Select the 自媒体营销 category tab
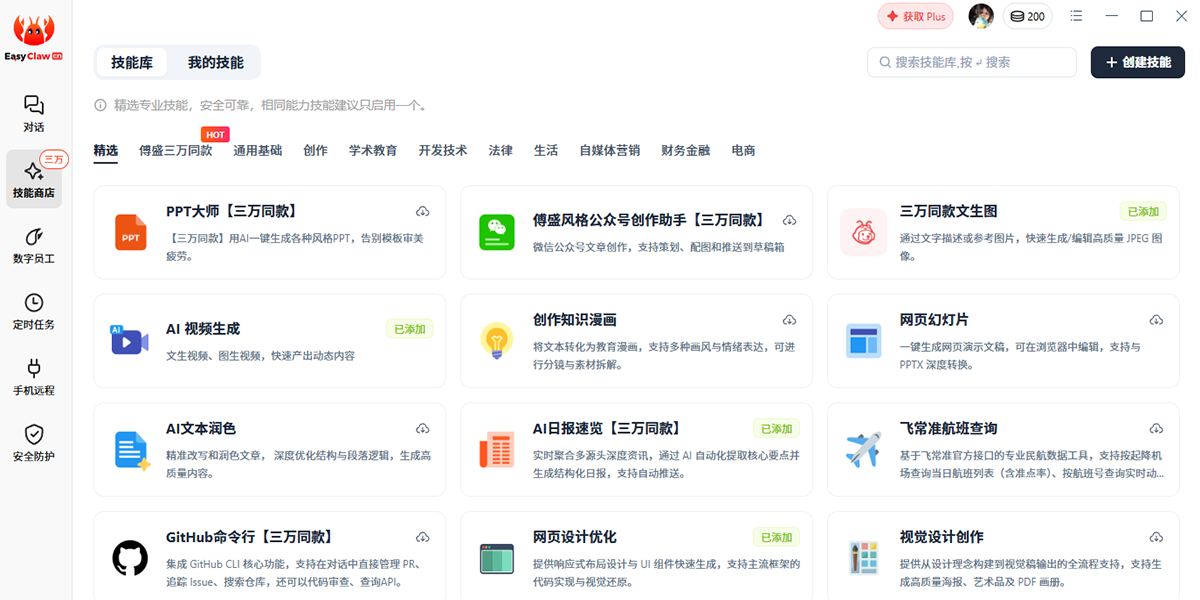Screen dimensions: 1200x600 pos(610,151)
